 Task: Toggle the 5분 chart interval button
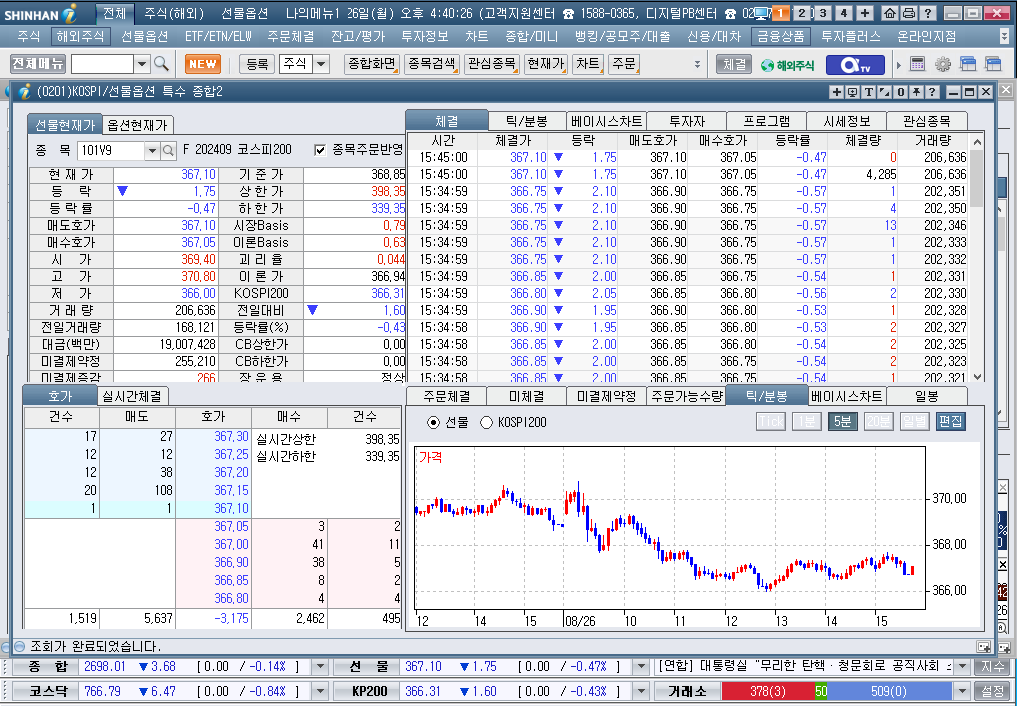(842, 421)
